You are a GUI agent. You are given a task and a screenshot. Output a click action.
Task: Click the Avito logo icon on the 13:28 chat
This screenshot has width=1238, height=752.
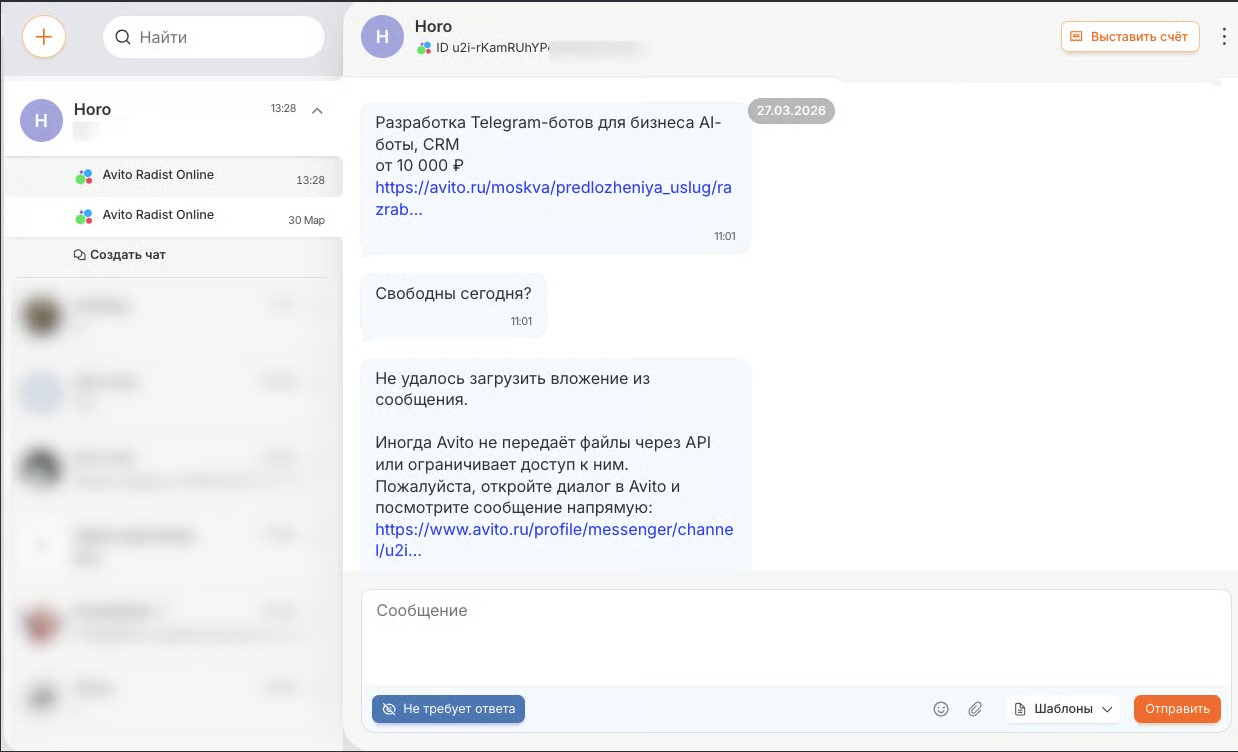pos(84,176)
